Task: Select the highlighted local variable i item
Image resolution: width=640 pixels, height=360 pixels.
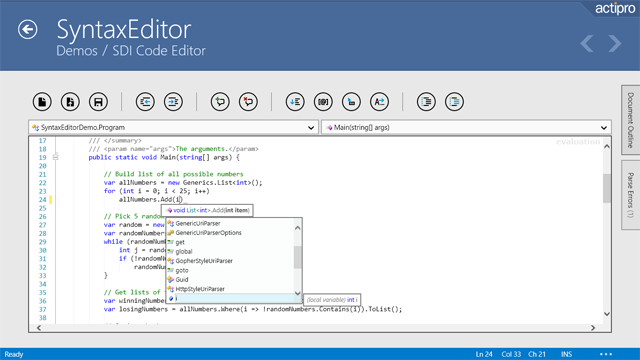Action: pyautogui.click(x=230, y=298)
